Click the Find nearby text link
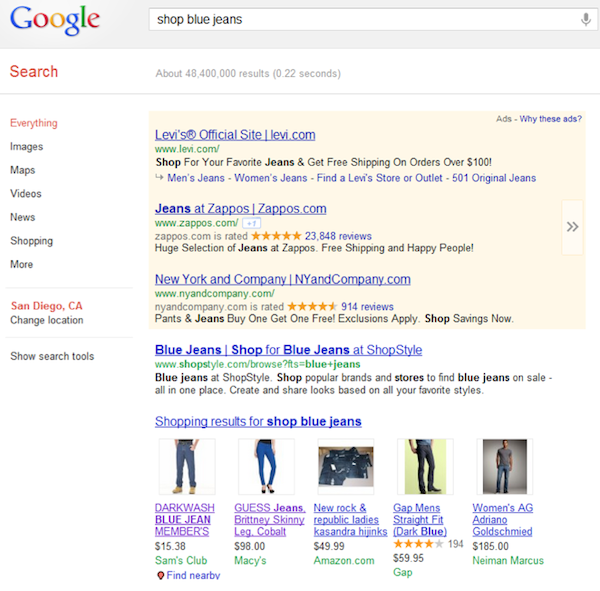The width and height of the screenshot is (600, 591). (193, 575)
